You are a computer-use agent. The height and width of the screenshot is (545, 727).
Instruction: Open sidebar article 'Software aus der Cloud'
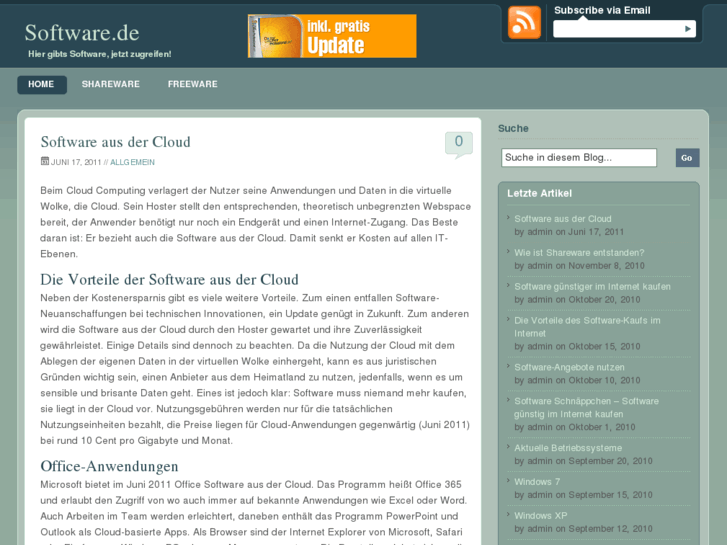562,219
